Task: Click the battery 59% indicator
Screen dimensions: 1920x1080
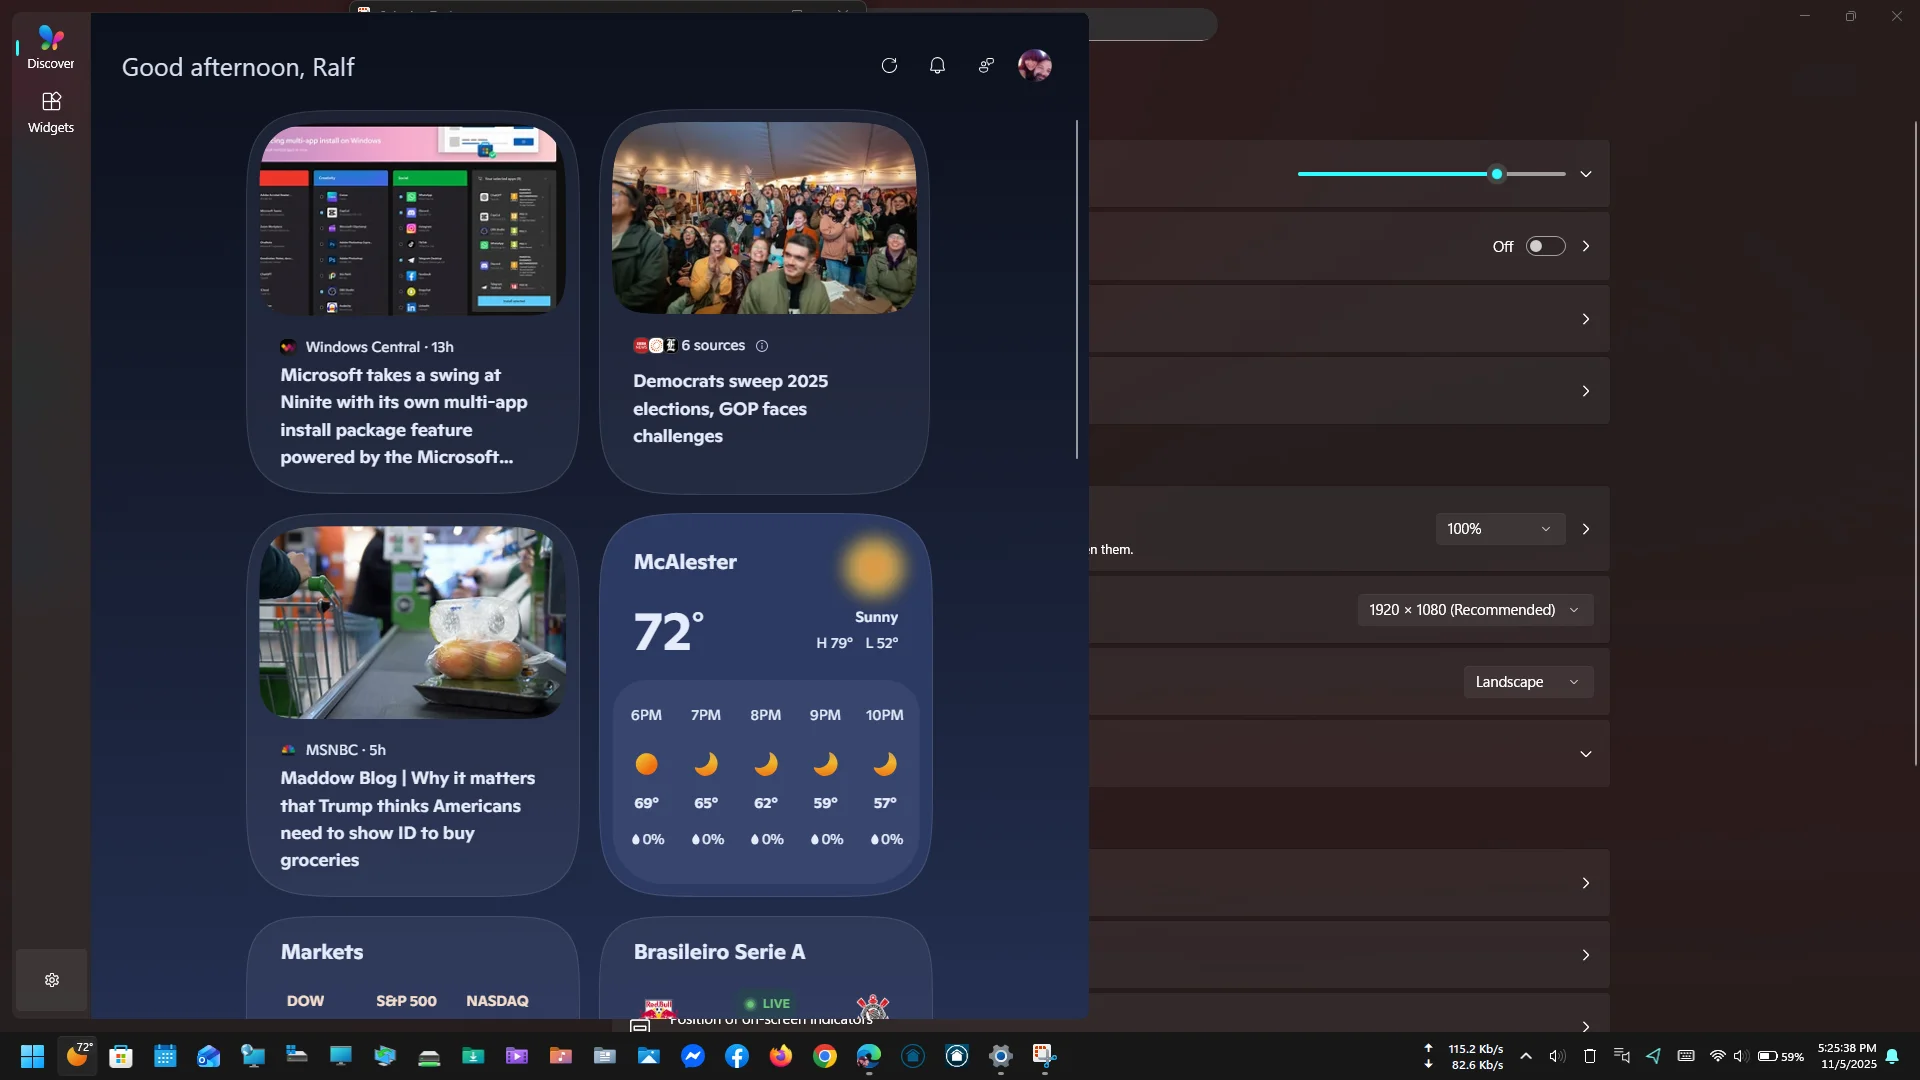Action: [1781, 1056]
